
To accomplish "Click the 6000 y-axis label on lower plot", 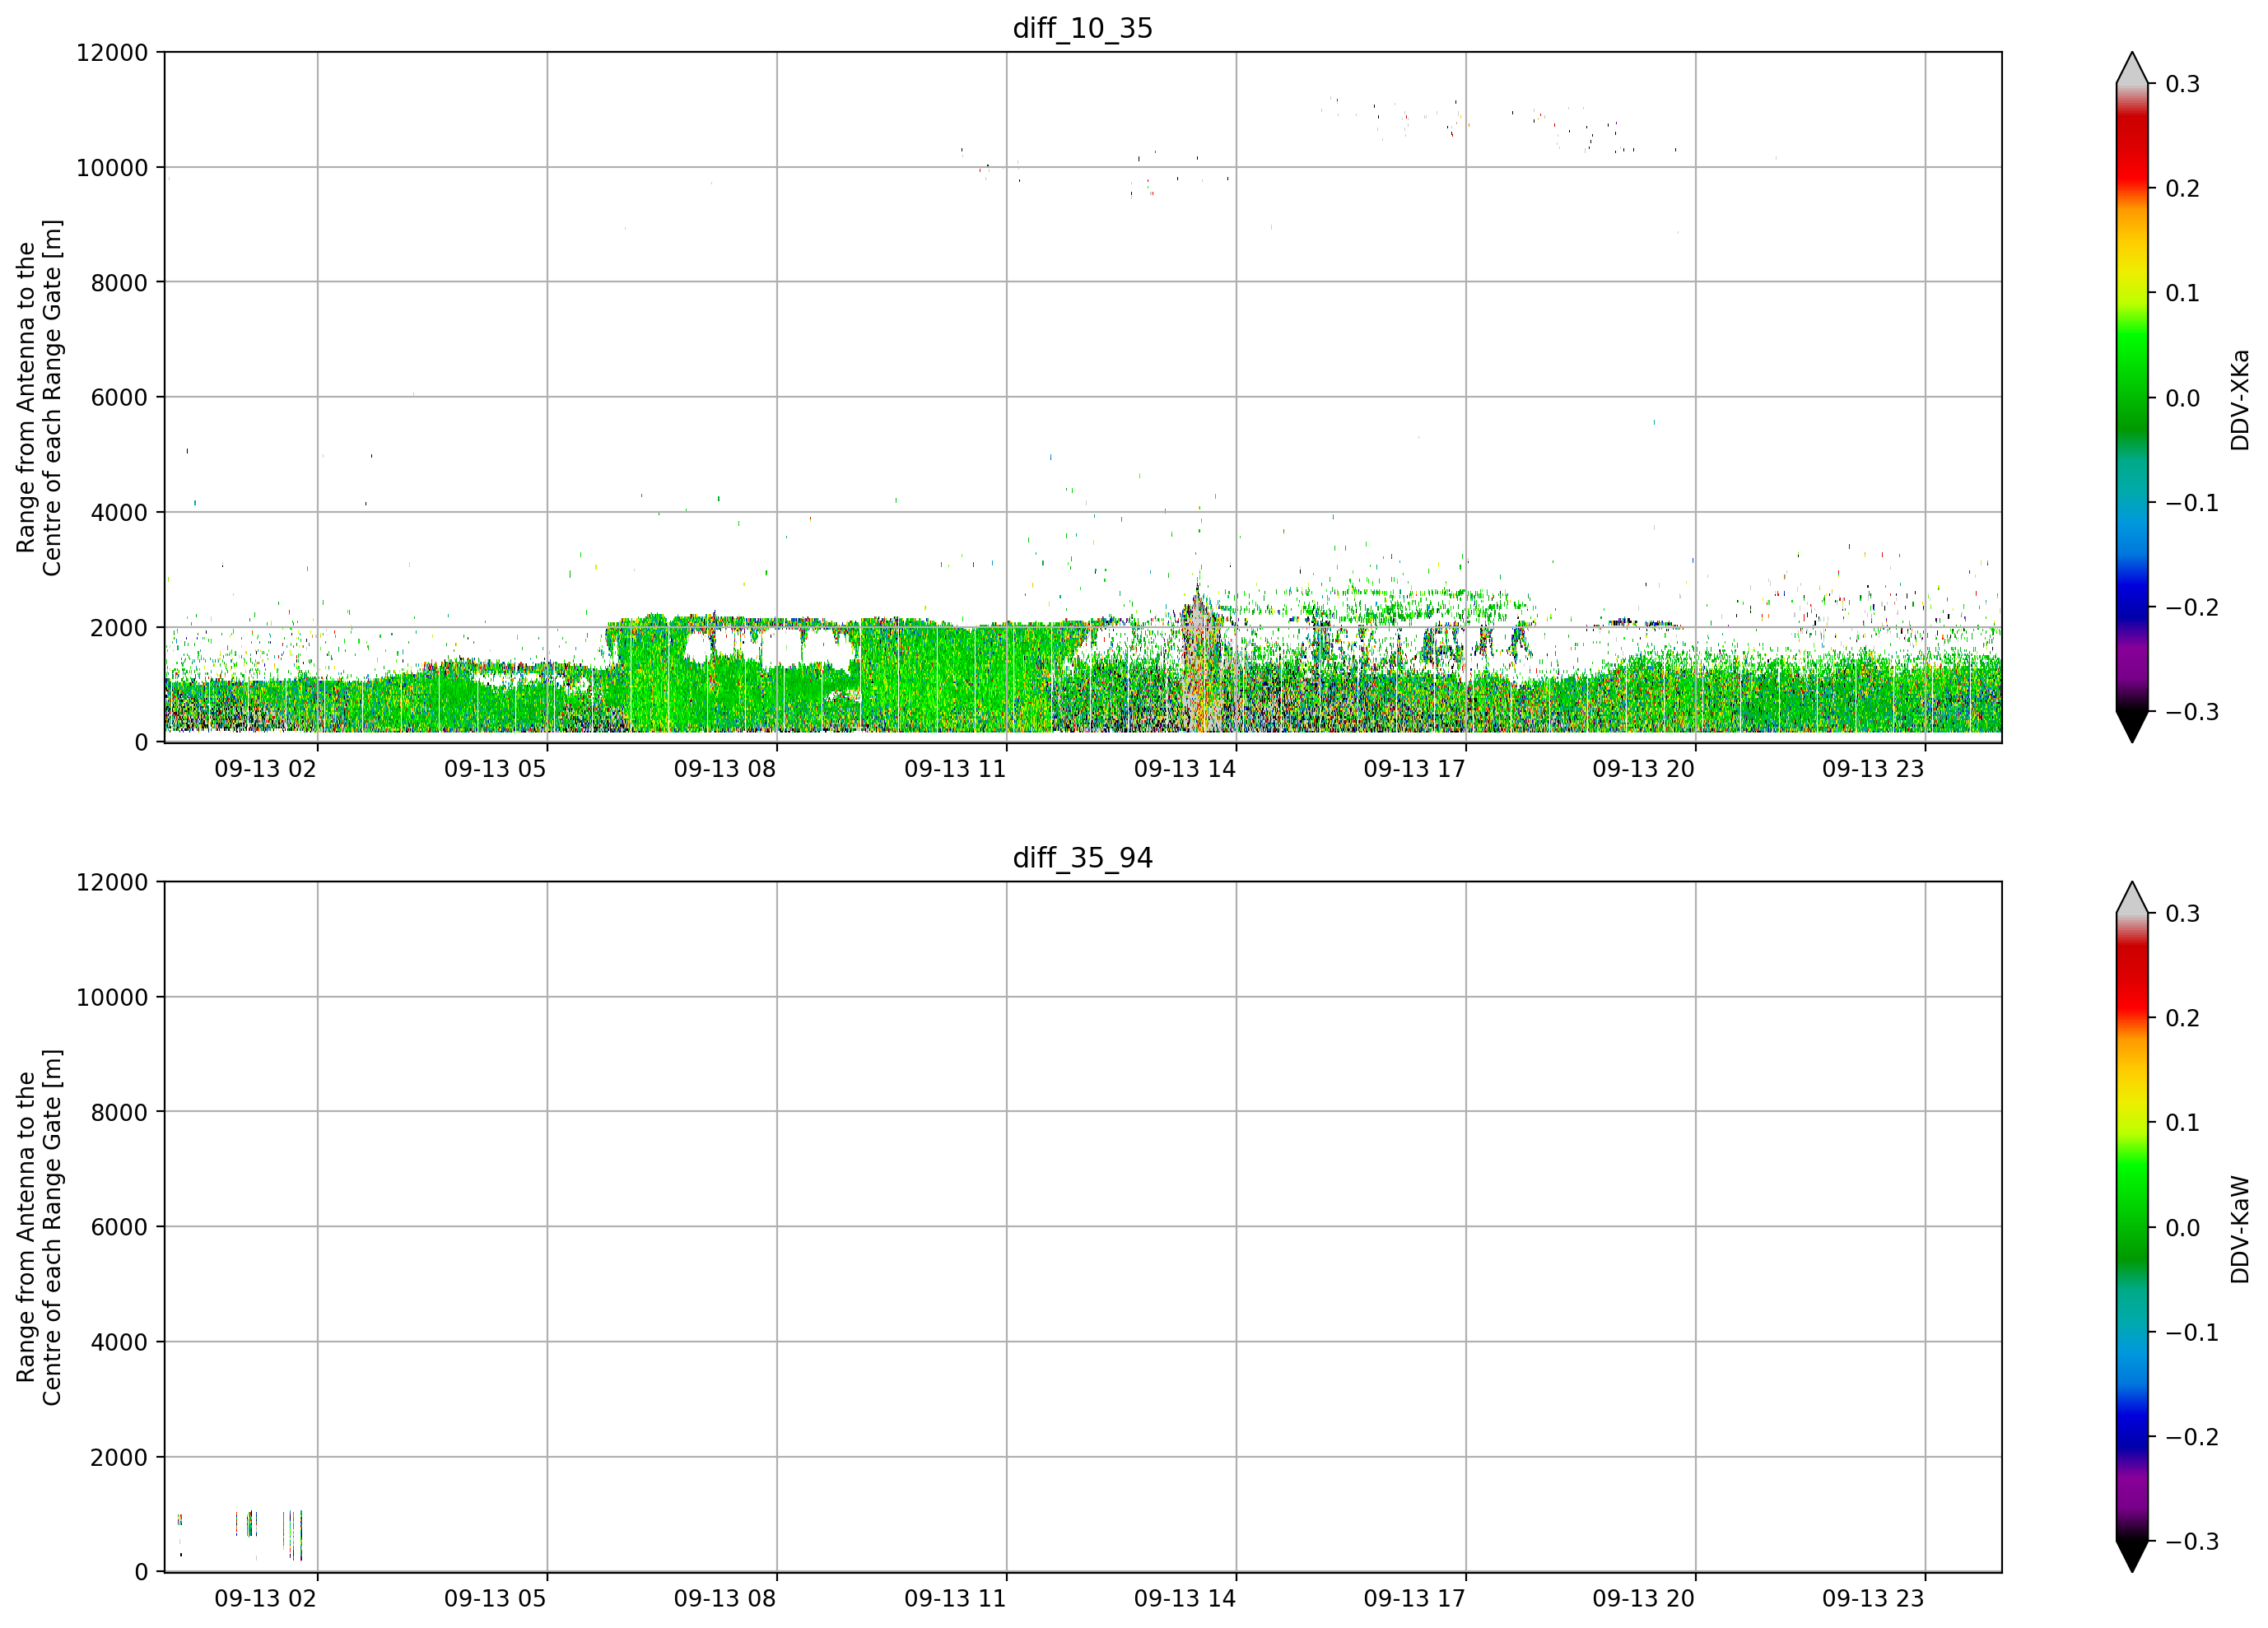I will tap(119, 1227).
